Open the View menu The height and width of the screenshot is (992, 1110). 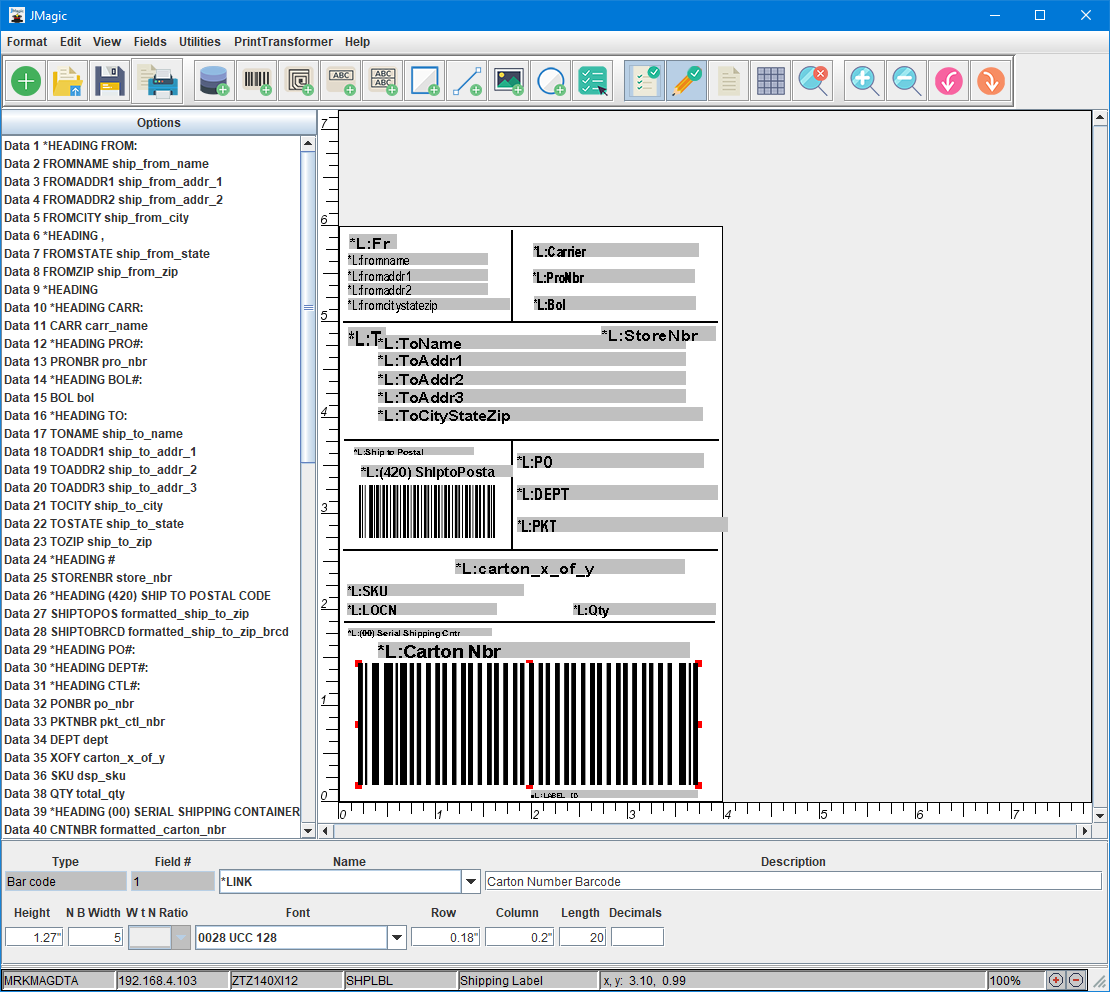[107, 42]
